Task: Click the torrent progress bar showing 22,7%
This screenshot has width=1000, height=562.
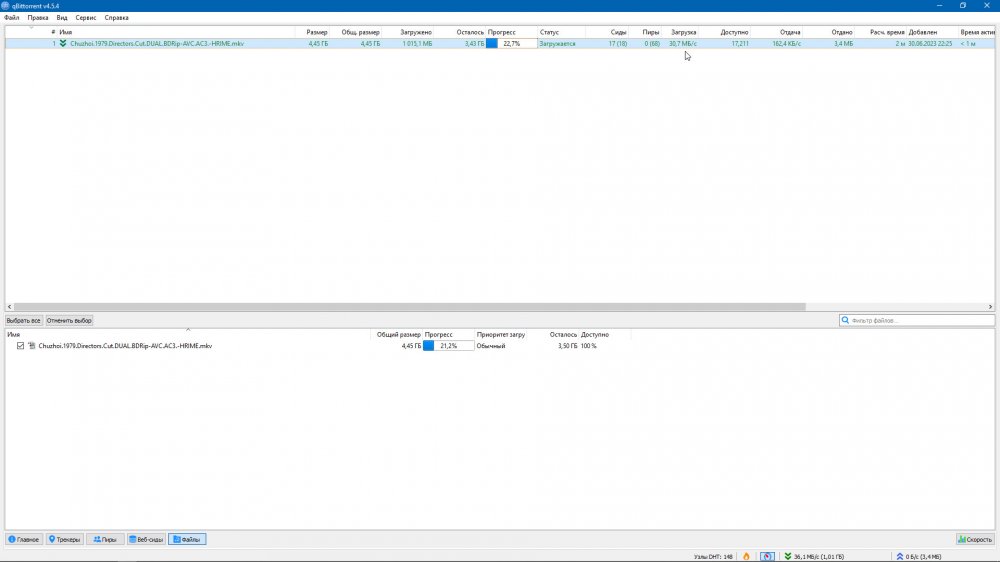Action: pos(511,44)
